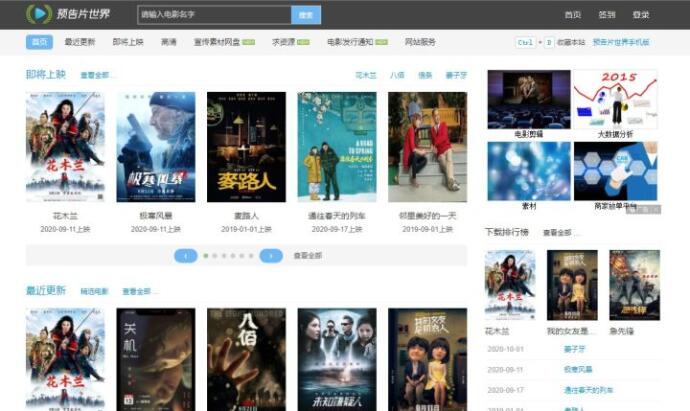Click the blue 搜索 search button
This screenshot has height=411, width=690.
(x=306, y=15)
